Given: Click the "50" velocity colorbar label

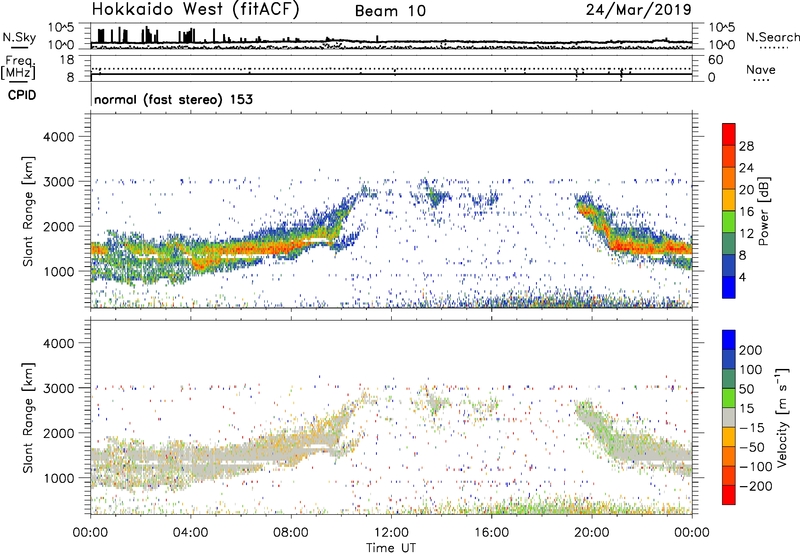Looking at the screenshot, I should point(746,389).
